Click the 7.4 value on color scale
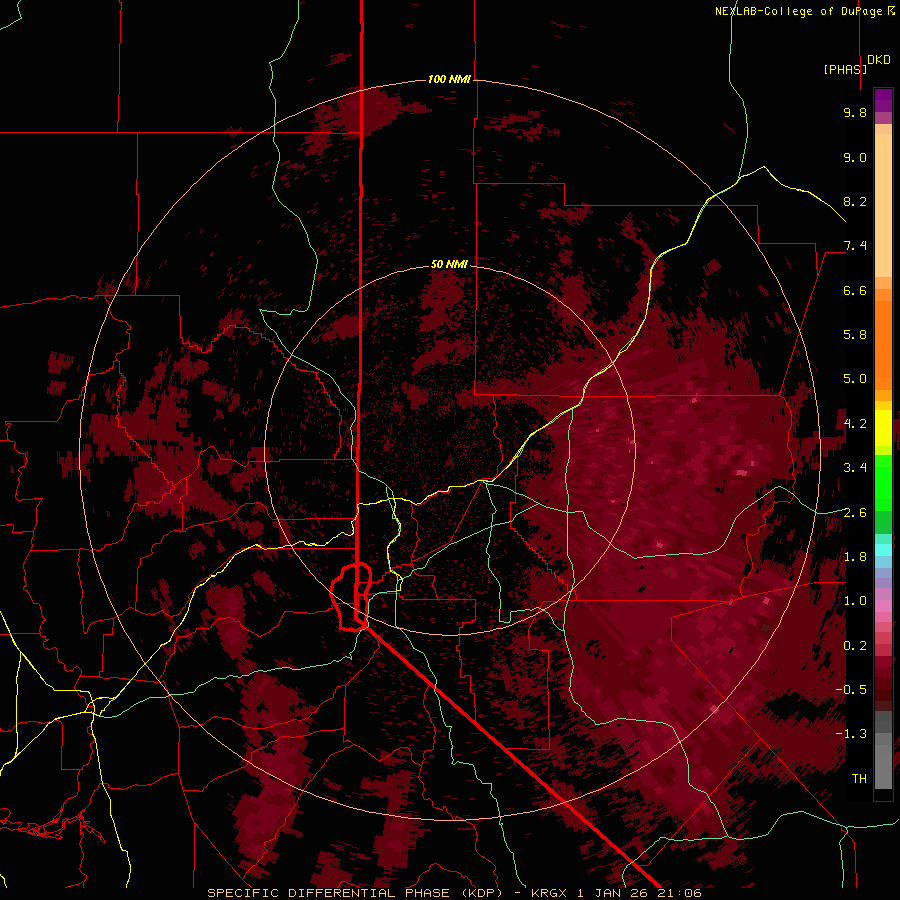 [x=855, y=246]
